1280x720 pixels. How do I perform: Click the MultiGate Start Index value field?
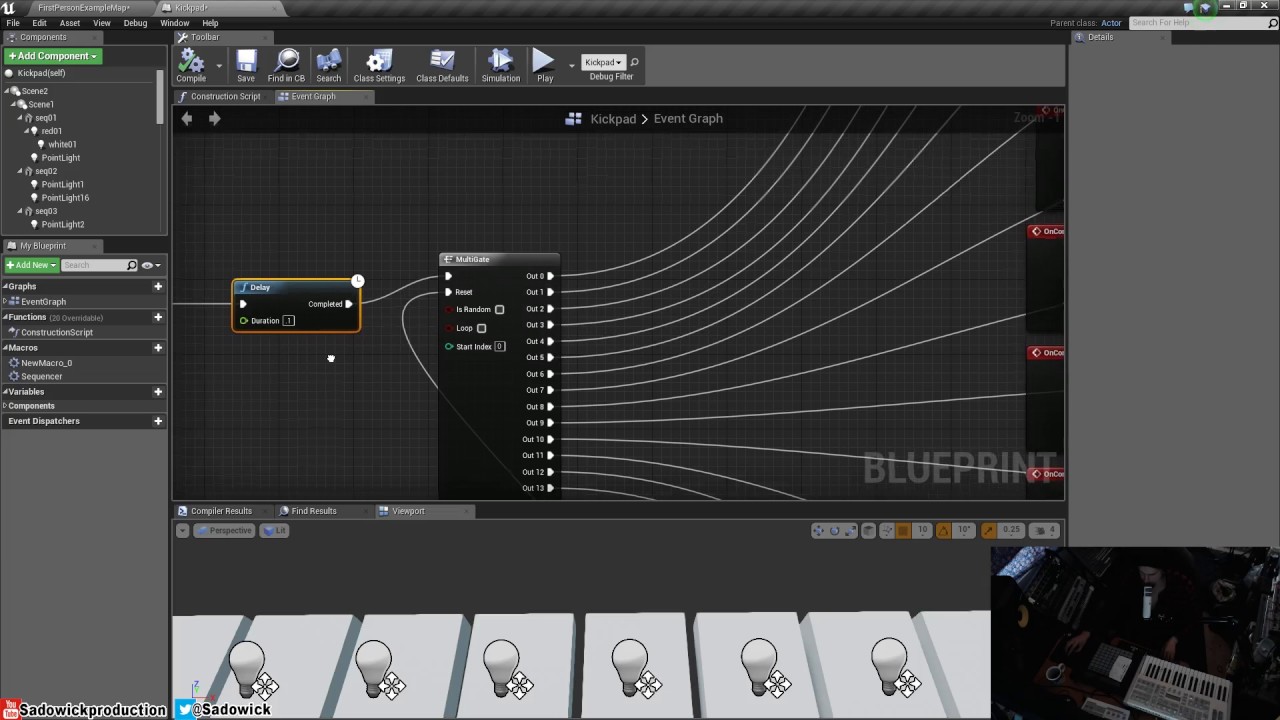click(x=500, y=346)
